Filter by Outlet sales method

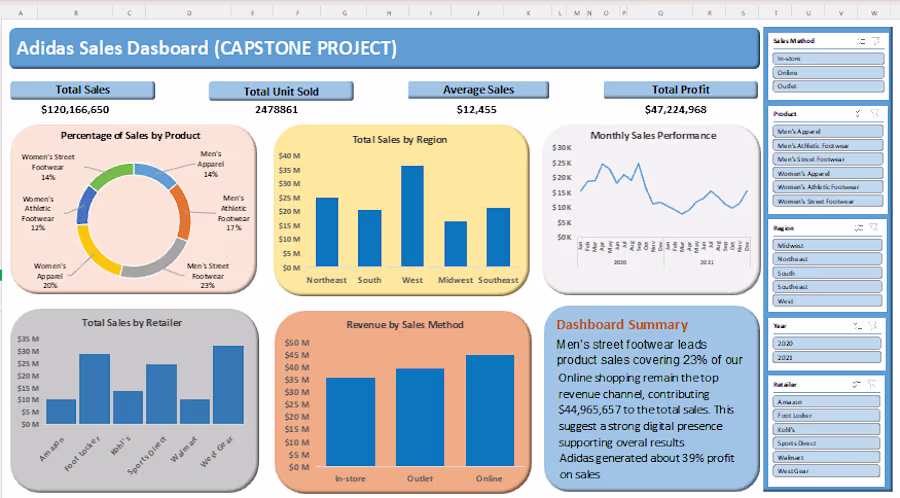828,86
